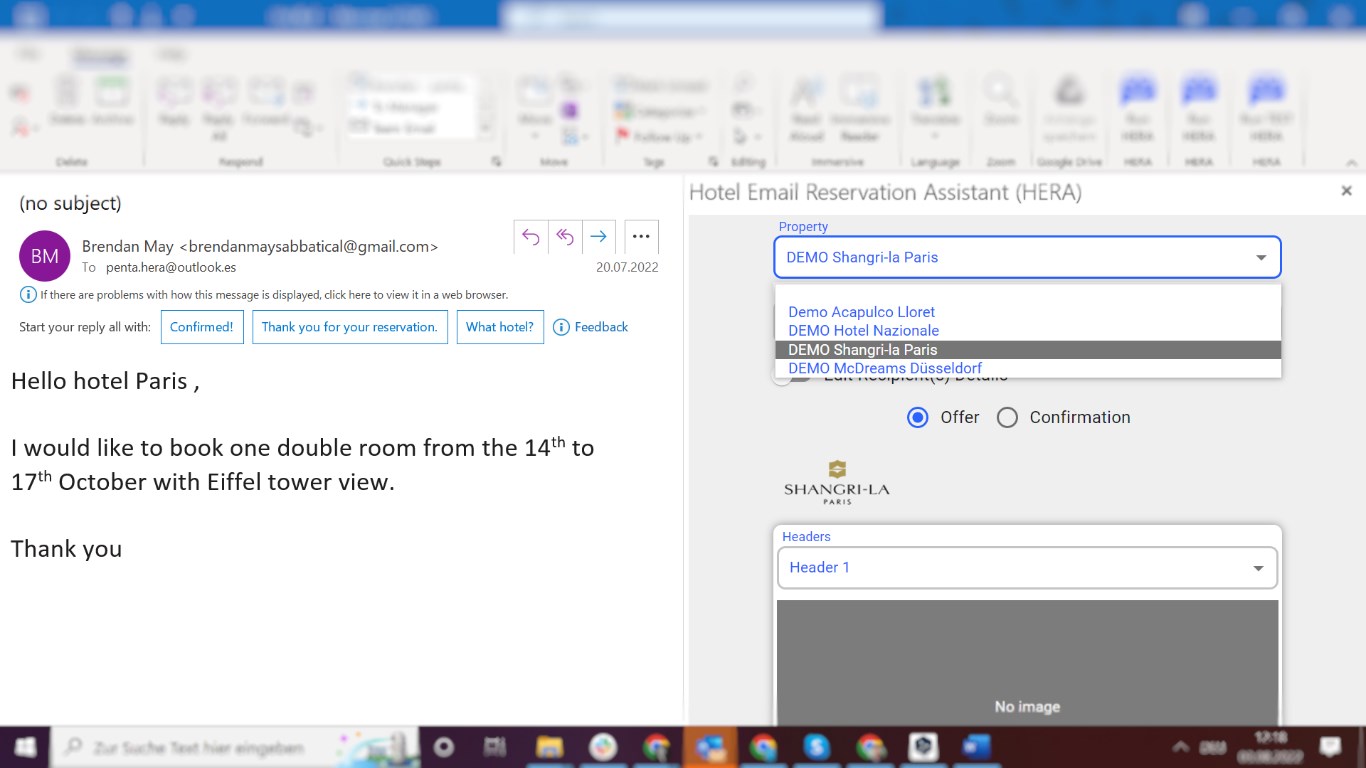
Task: Click the Archive icon in the ribbon
Action: click(x=112, y=101)
